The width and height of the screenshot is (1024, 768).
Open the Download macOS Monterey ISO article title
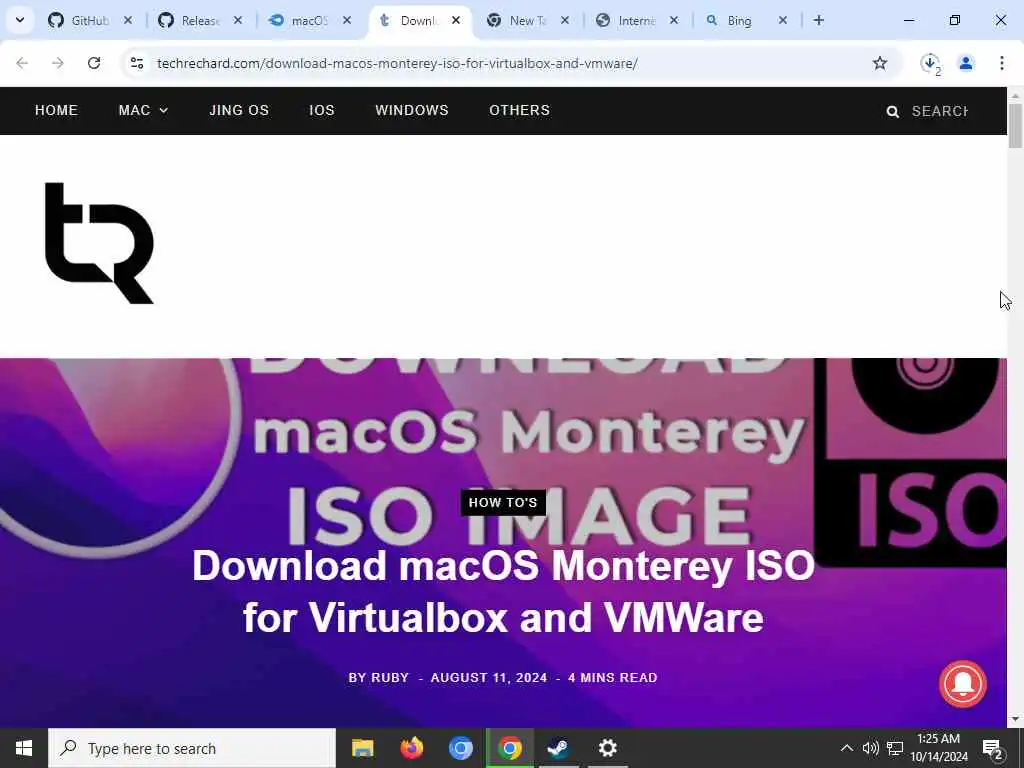503,591
